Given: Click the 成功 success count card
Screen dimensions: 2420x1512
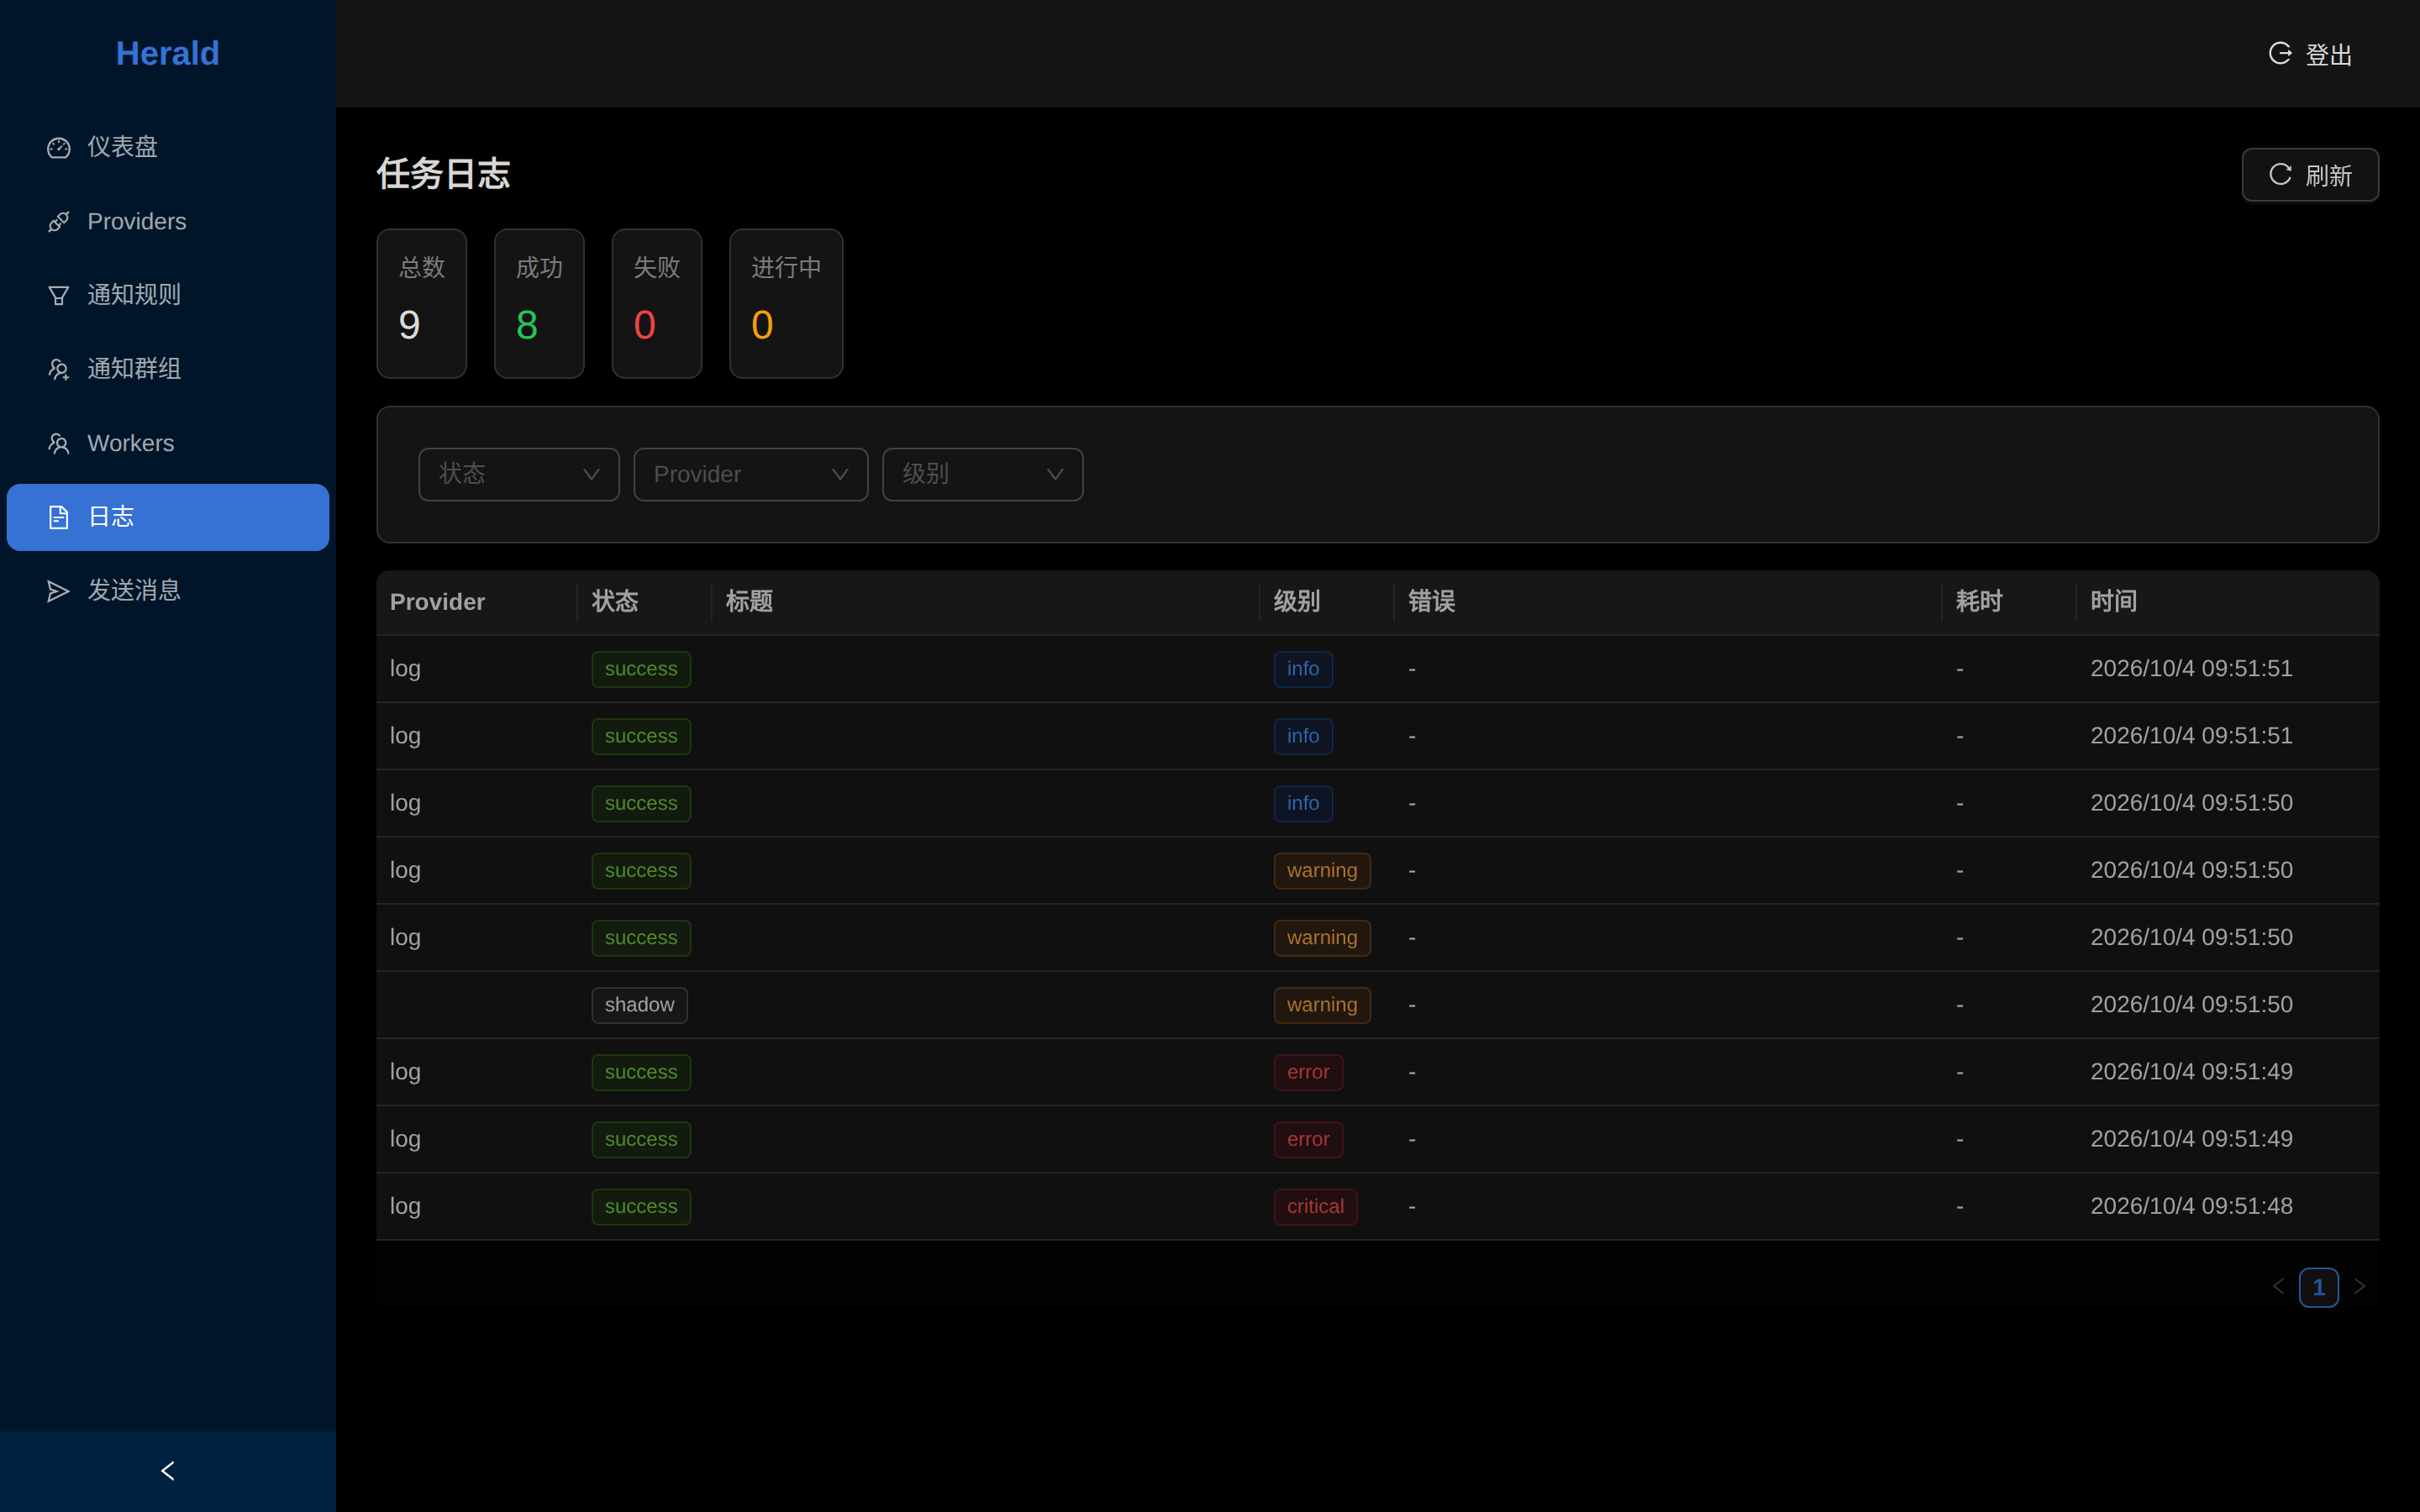Looking at the screenshot, I should pyautogui.click(x=539, y=304).
